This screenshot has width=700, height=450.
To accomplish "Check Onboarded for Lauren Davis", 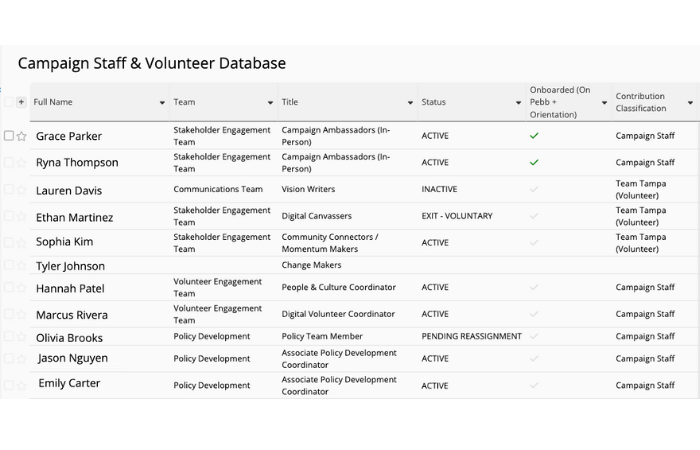I will point(534,190).
